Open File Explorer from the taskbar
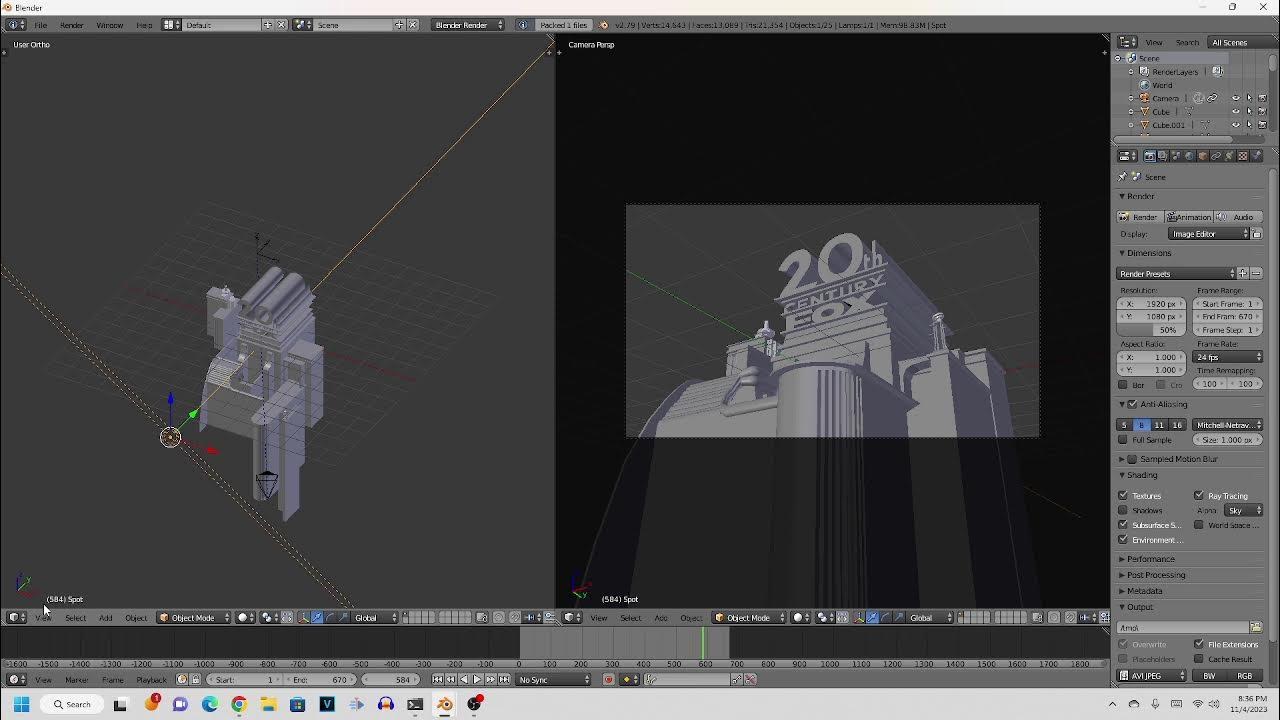Image resolution: width=1280 pixels, height=720 pixels. coord(268,704)
